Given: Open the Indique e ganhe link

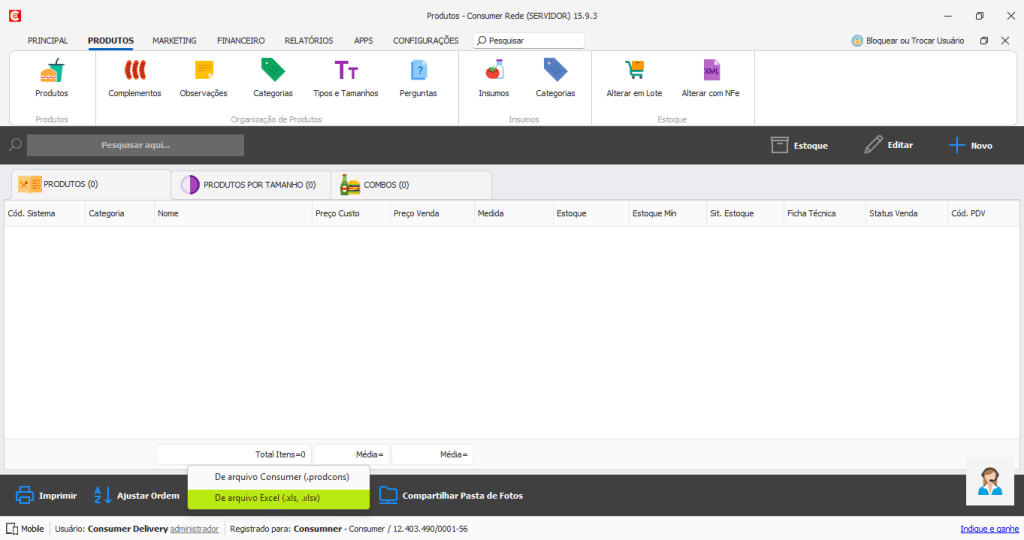Looking at the screenshot, I should click(988, 529).
